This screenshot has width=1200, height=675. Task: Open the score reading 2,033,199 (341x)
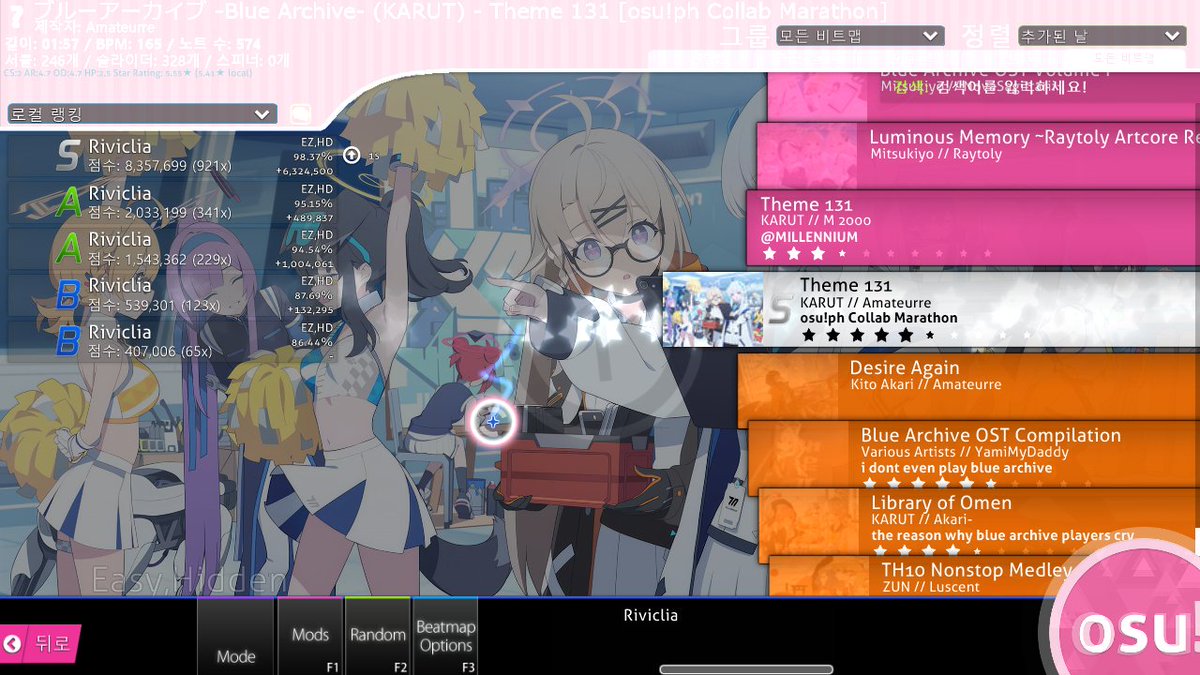[173, 203]
